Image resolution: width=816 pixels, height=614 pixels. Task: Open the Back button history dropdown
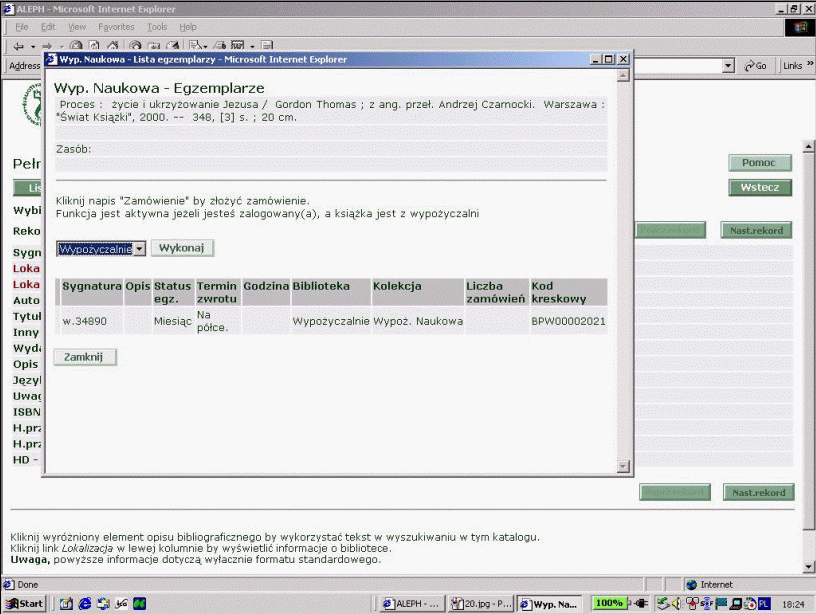coord(31,45)
